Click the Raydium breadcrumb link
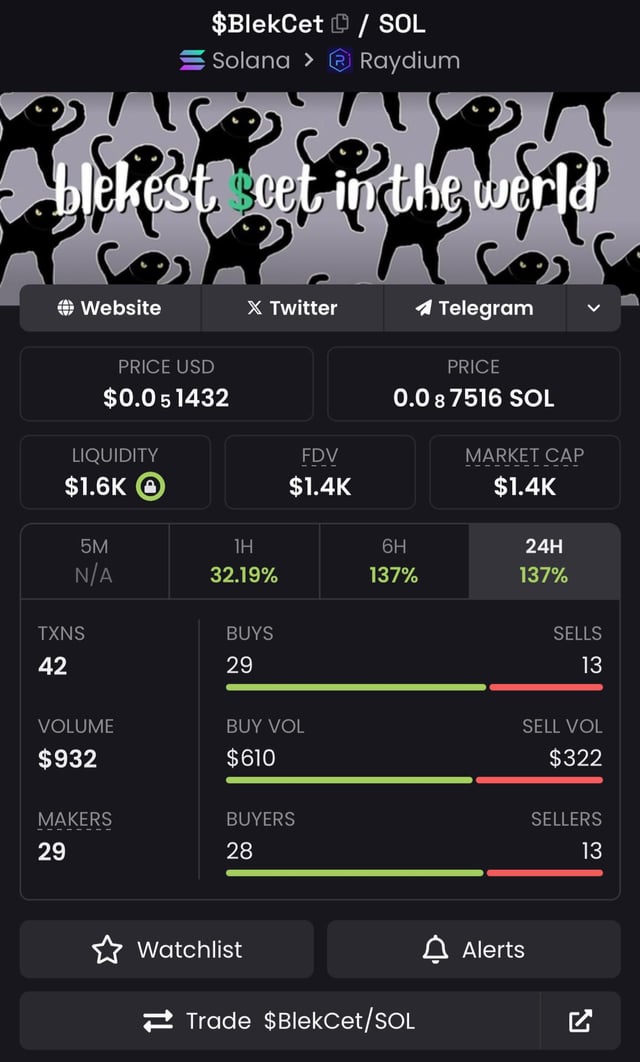This screenshot has height=1062, width=640. (x=409, y=60)
